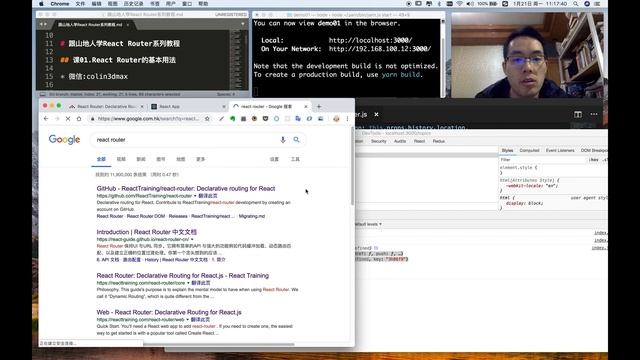Open GitHub ReactTraining/react-router result link

tap(186, 189)
